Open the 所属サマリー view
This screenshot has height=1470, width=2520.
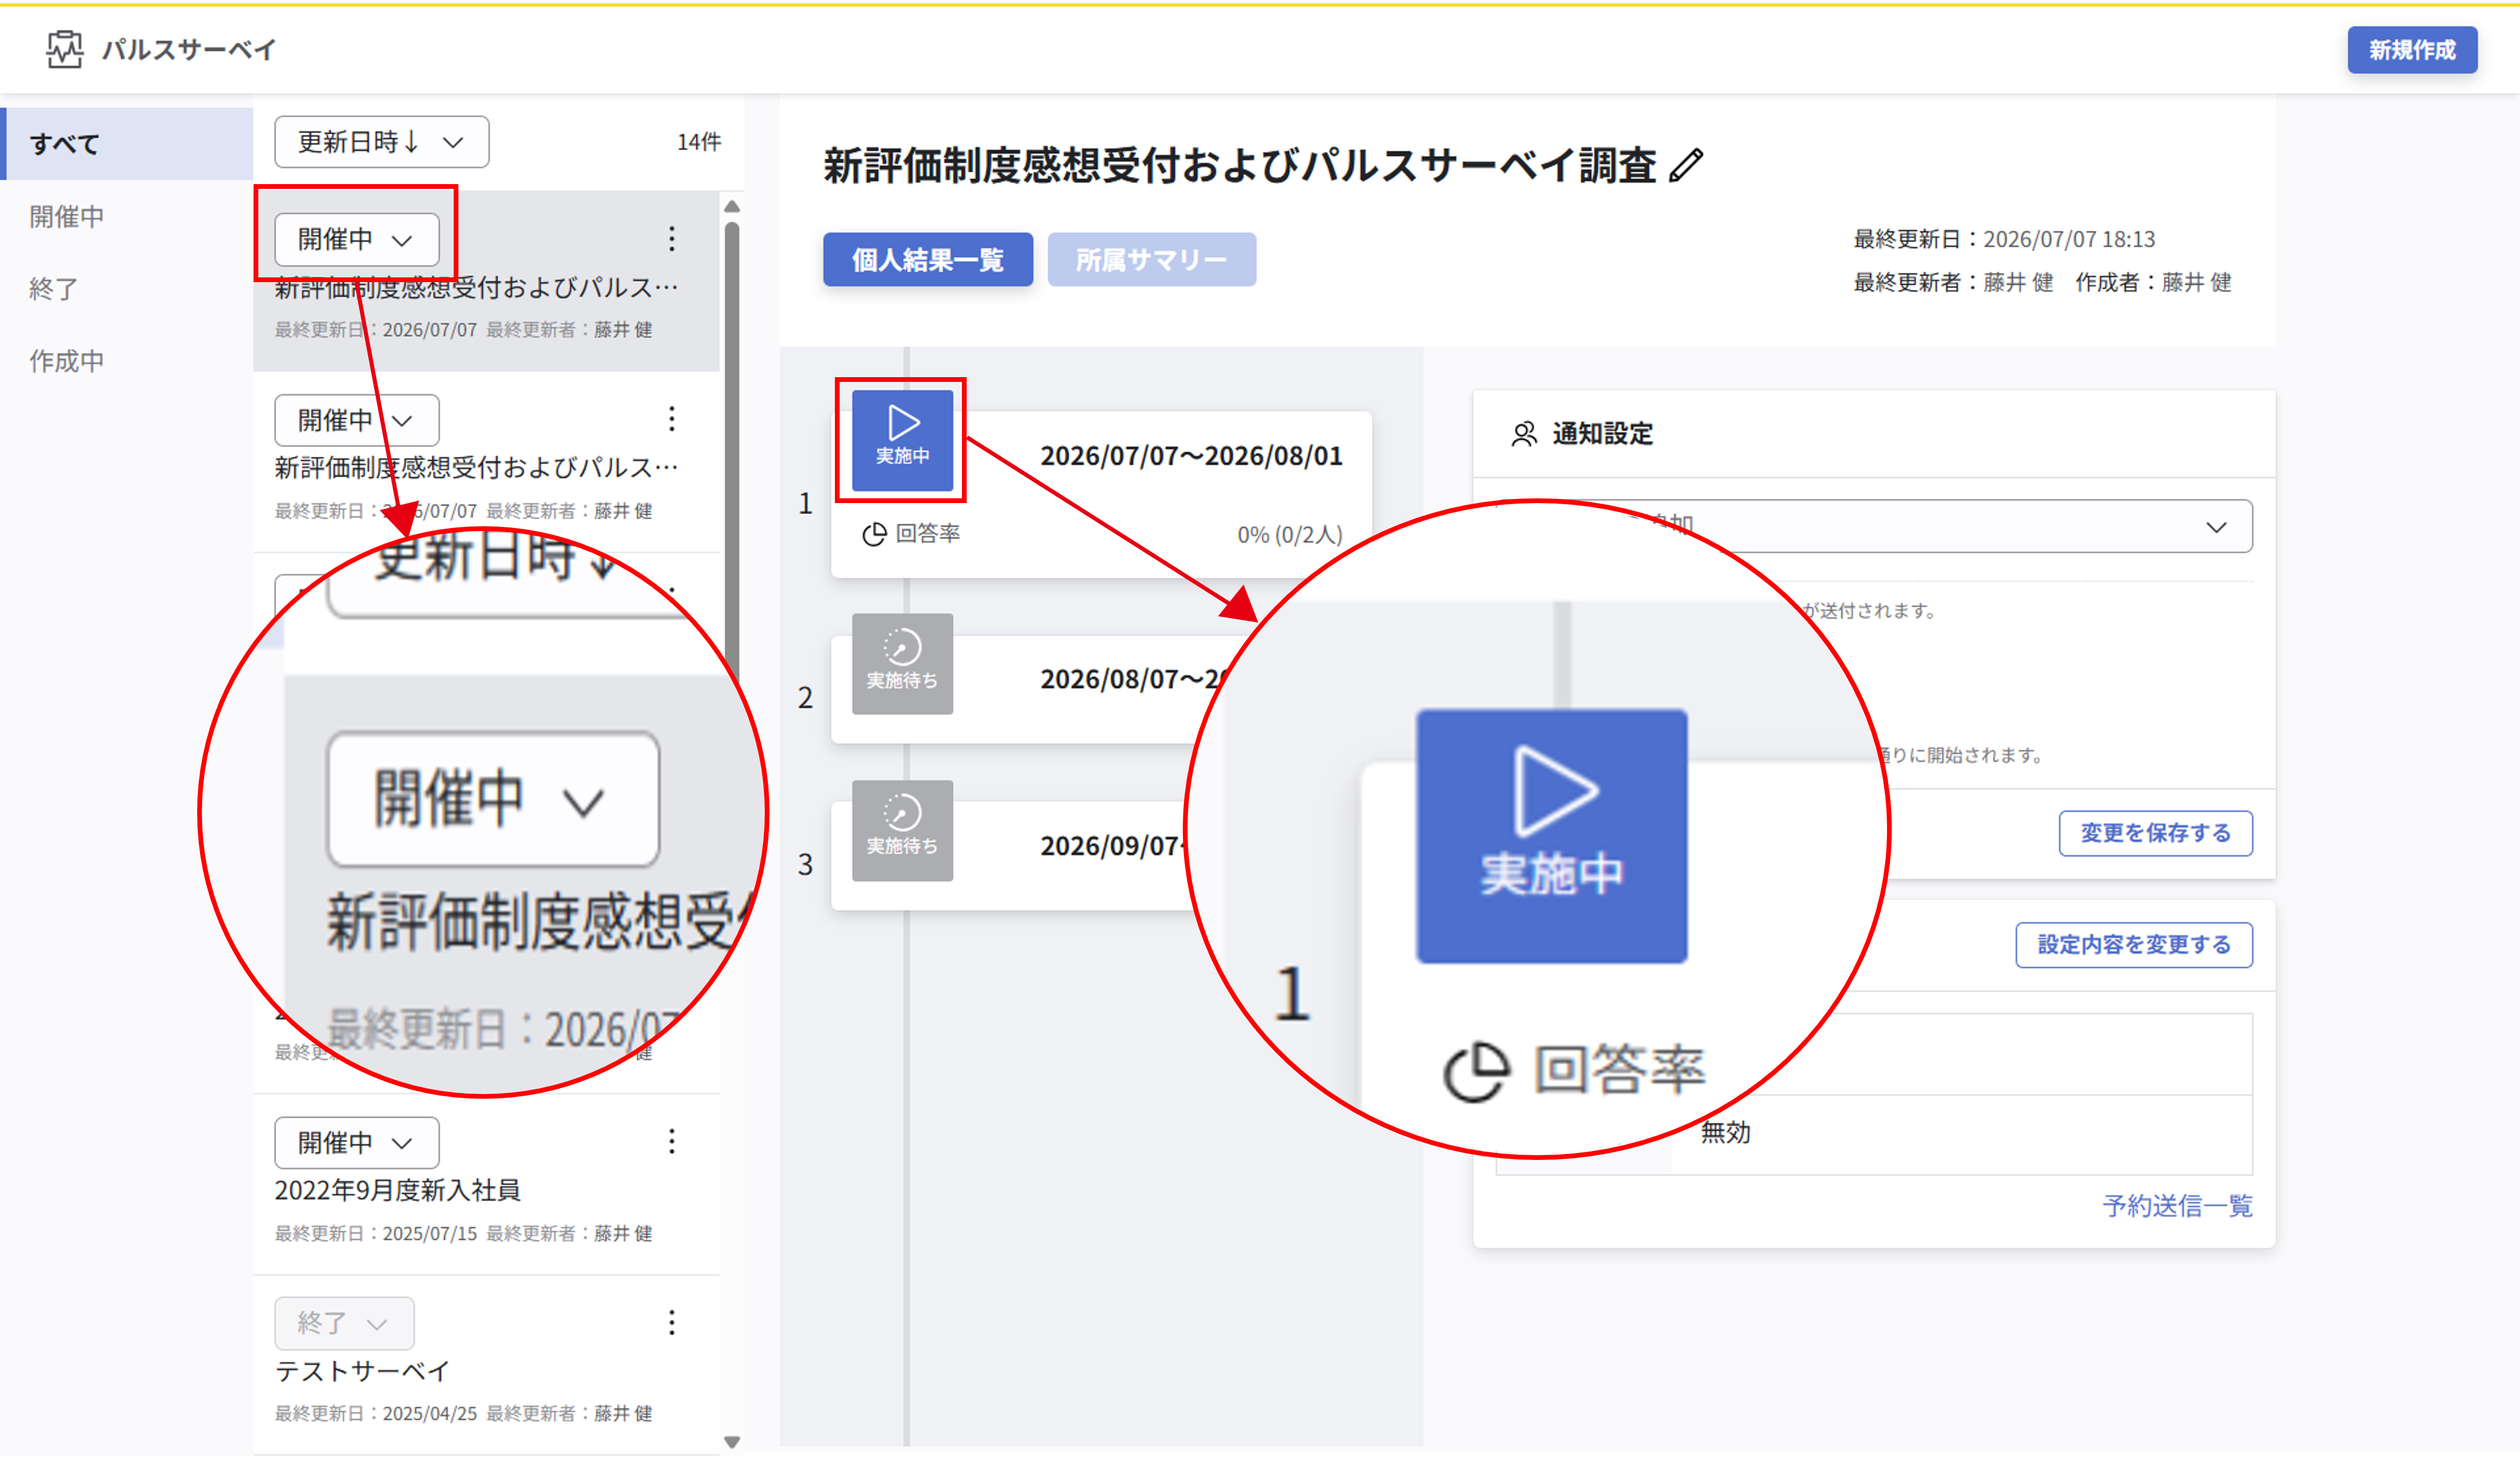[x=1151, y=260]
